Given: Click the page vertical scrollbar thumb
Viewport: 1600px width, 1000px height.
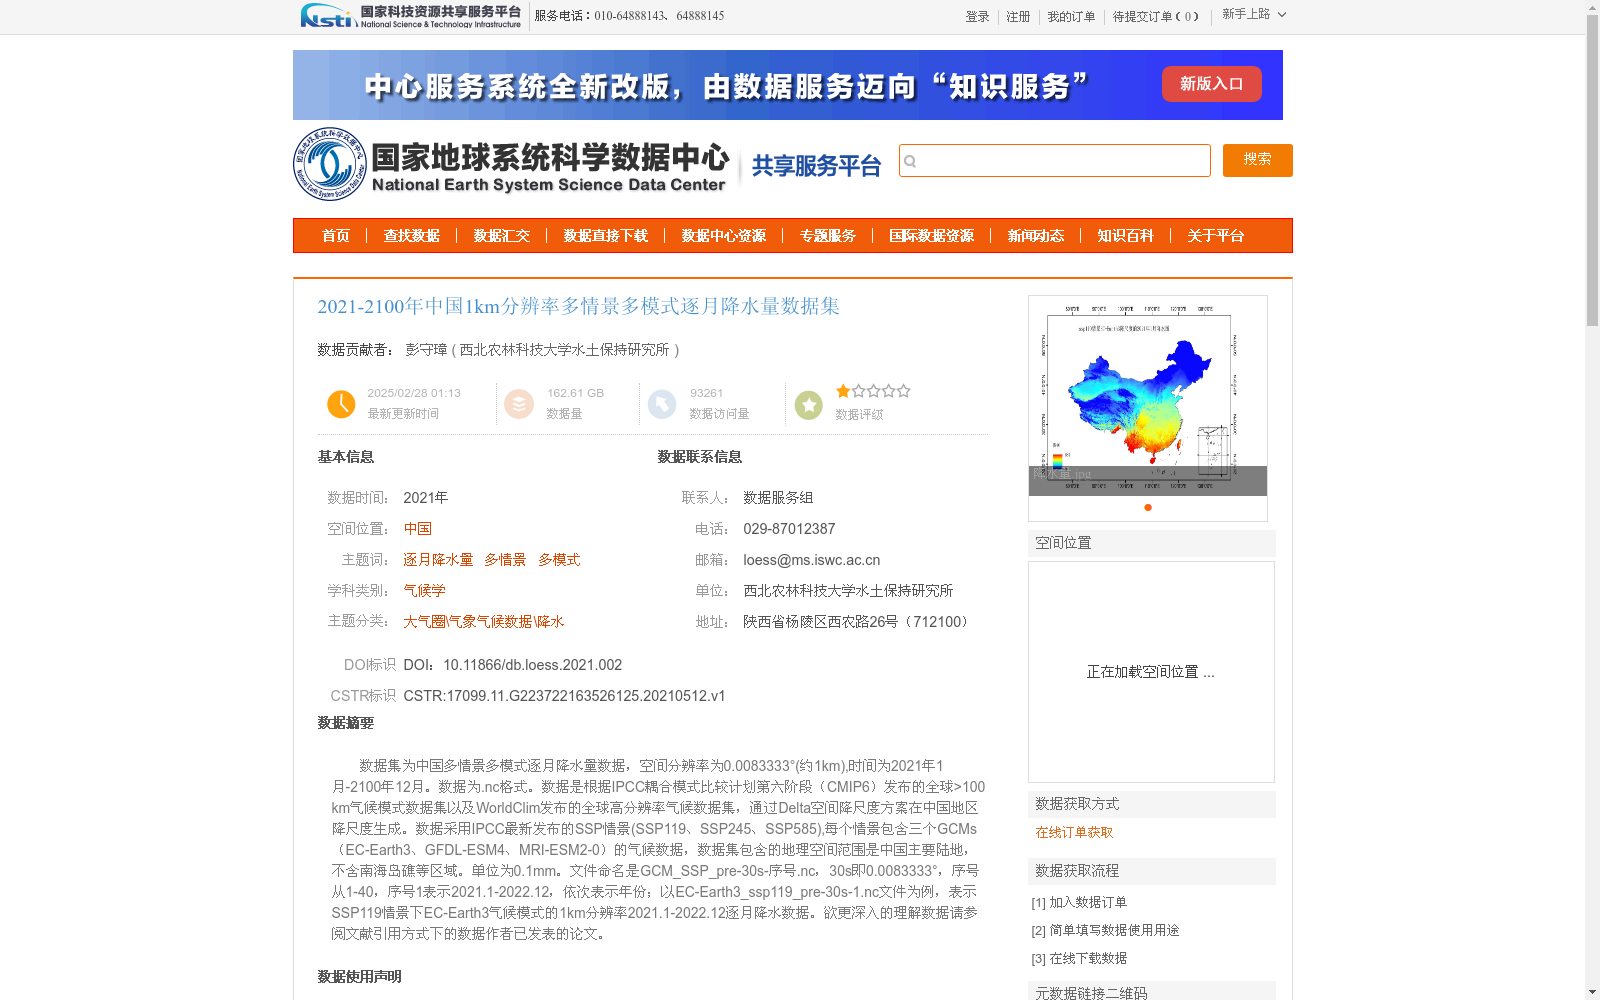Looking at the screenshot, I should [x=1592, y=170].
